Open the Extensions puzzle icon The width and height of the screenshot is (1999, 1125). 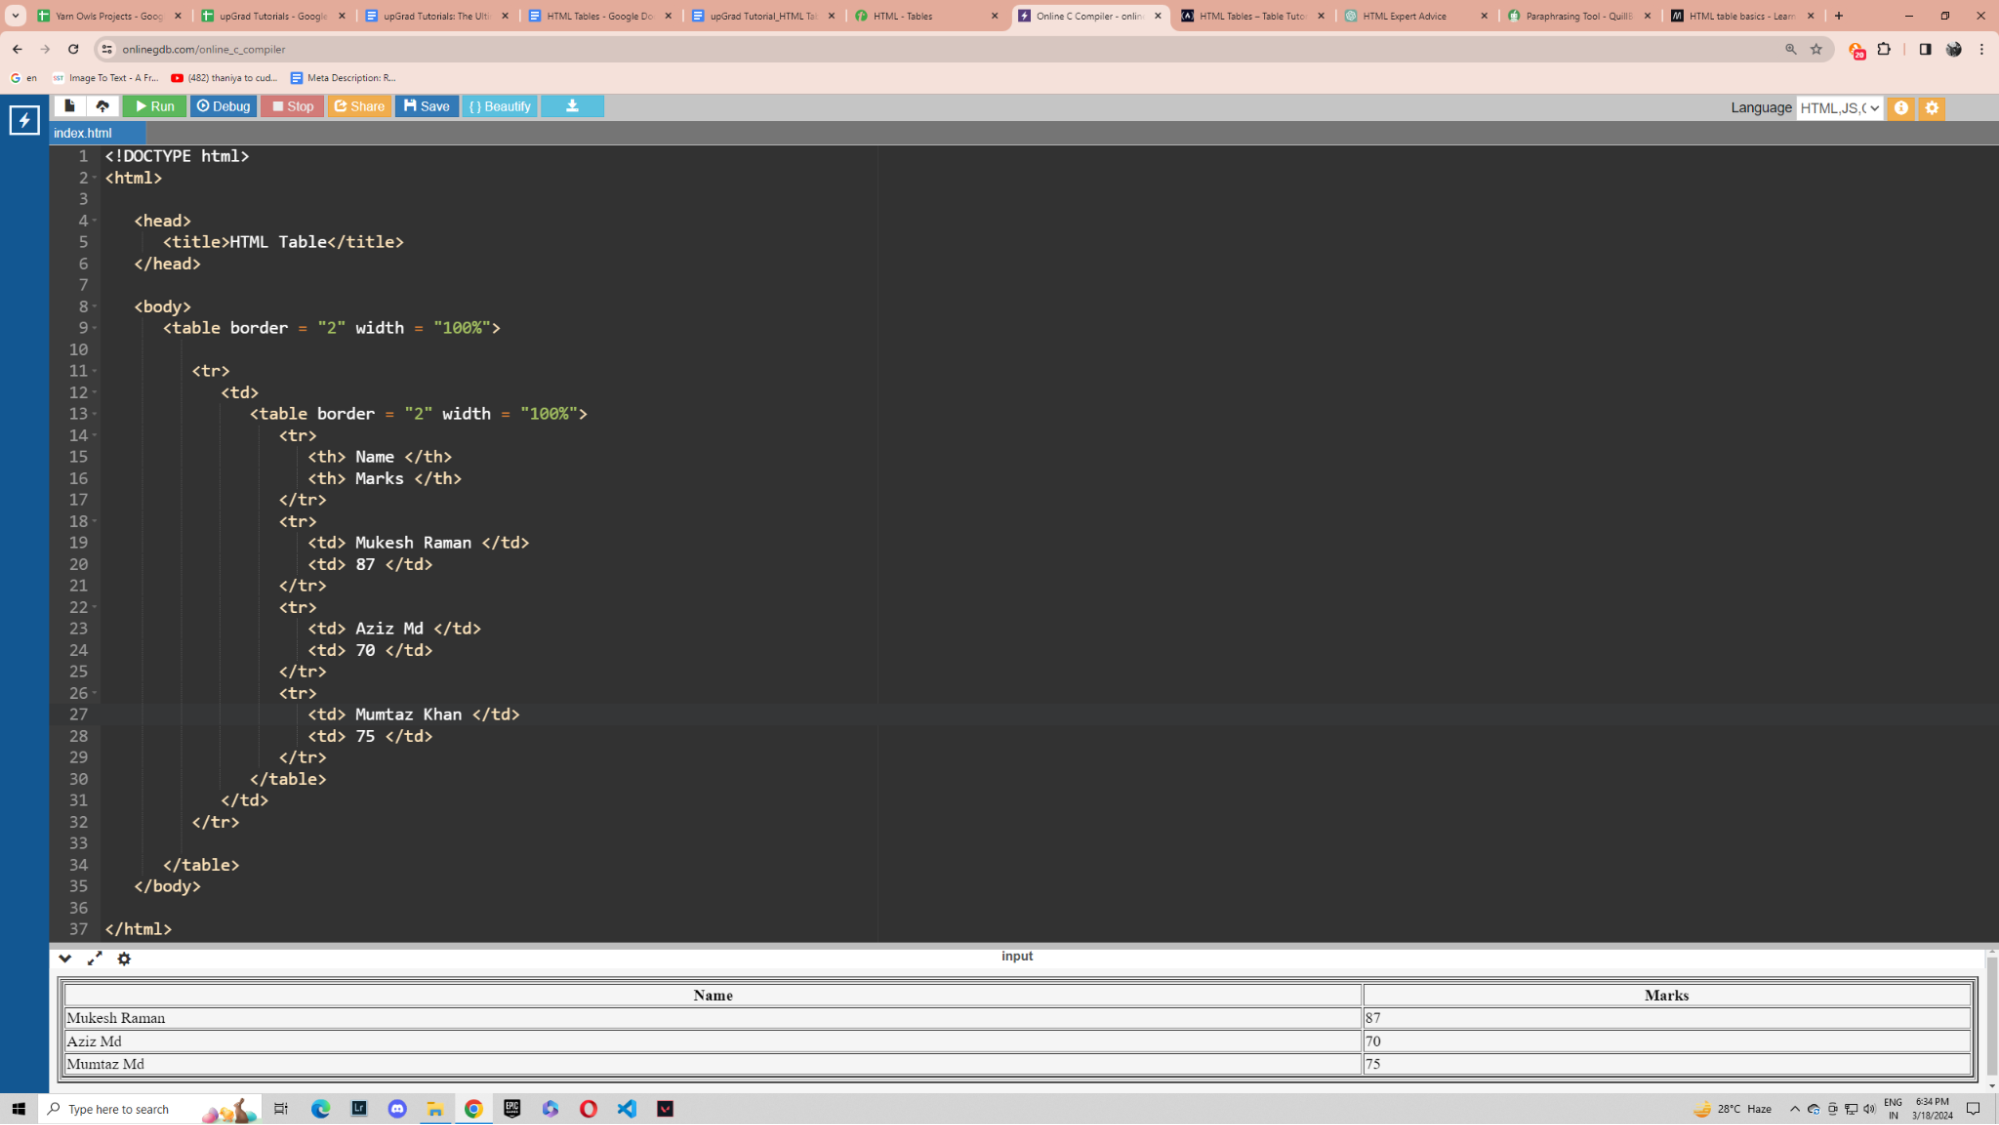(1884, 49)
